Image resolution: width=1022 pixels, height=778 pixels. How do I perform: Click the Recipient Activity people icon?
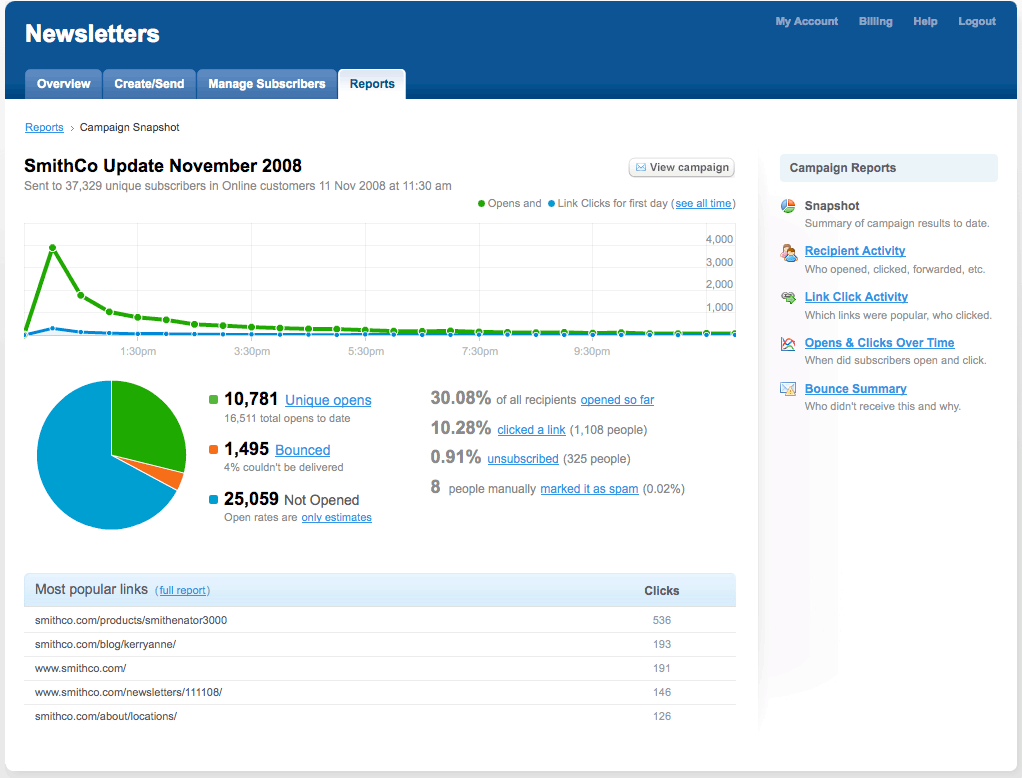(x=788, y=253)
